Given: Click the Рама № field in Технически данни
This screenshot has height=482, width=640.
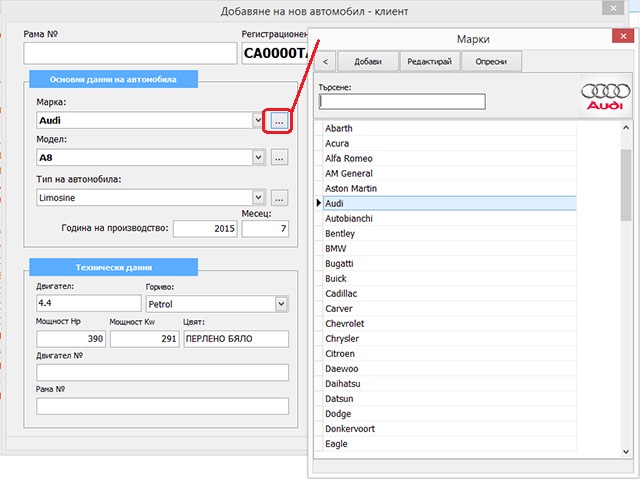Looking at the screenshot, I should [162, 406].
